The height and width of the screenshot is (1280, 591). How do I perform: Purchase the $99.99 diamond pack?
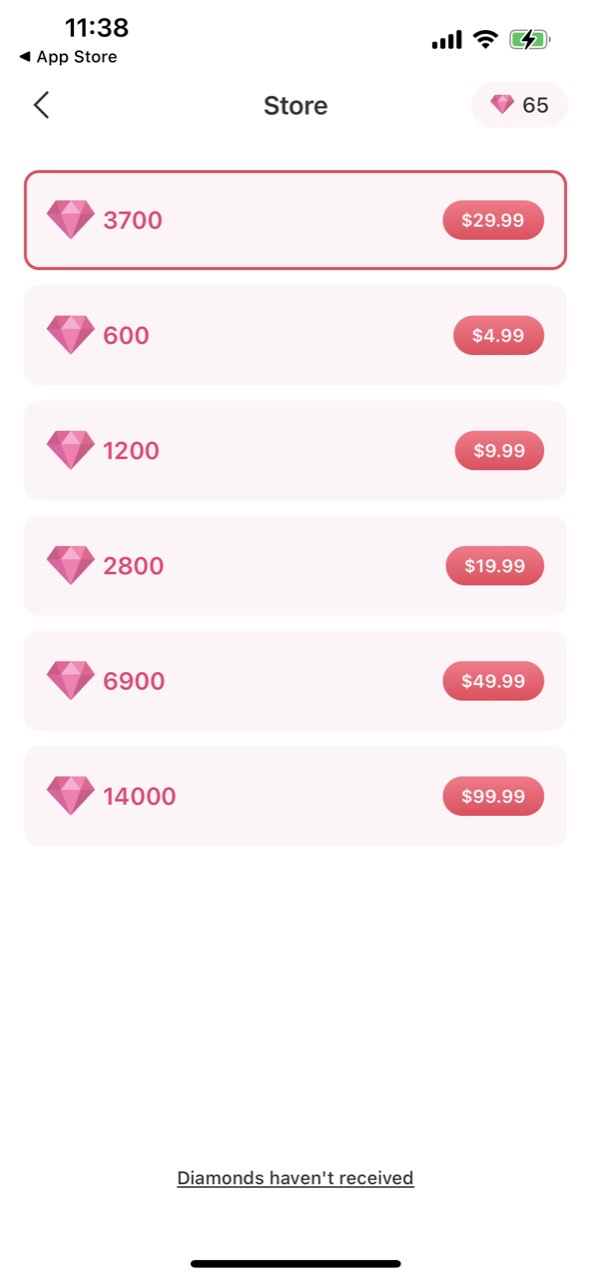pyautogui.click(x=493, y=796)
